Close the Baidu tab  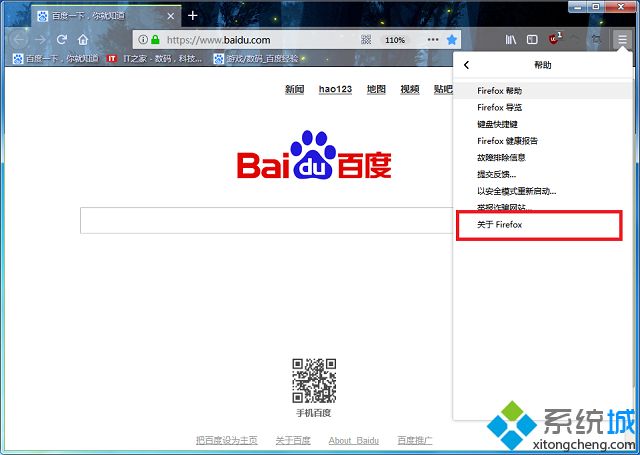pyautogui.click(x=171, y=16)
